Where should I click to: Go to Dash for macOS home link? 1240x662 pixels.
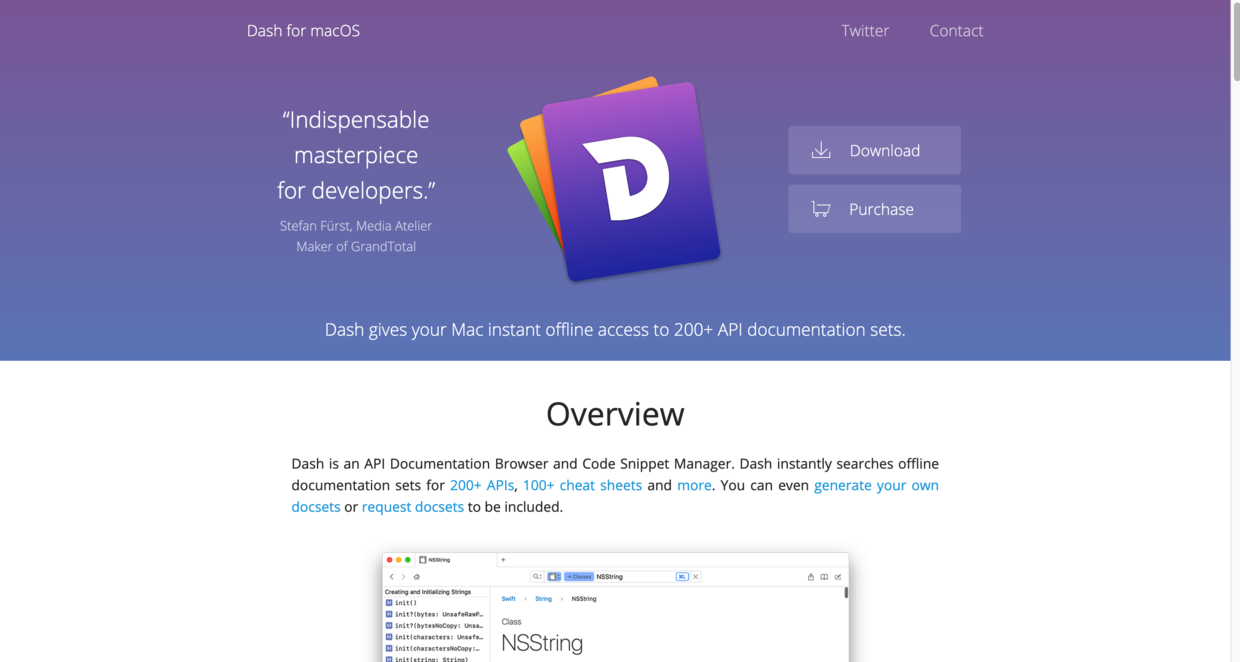[303, 31]
